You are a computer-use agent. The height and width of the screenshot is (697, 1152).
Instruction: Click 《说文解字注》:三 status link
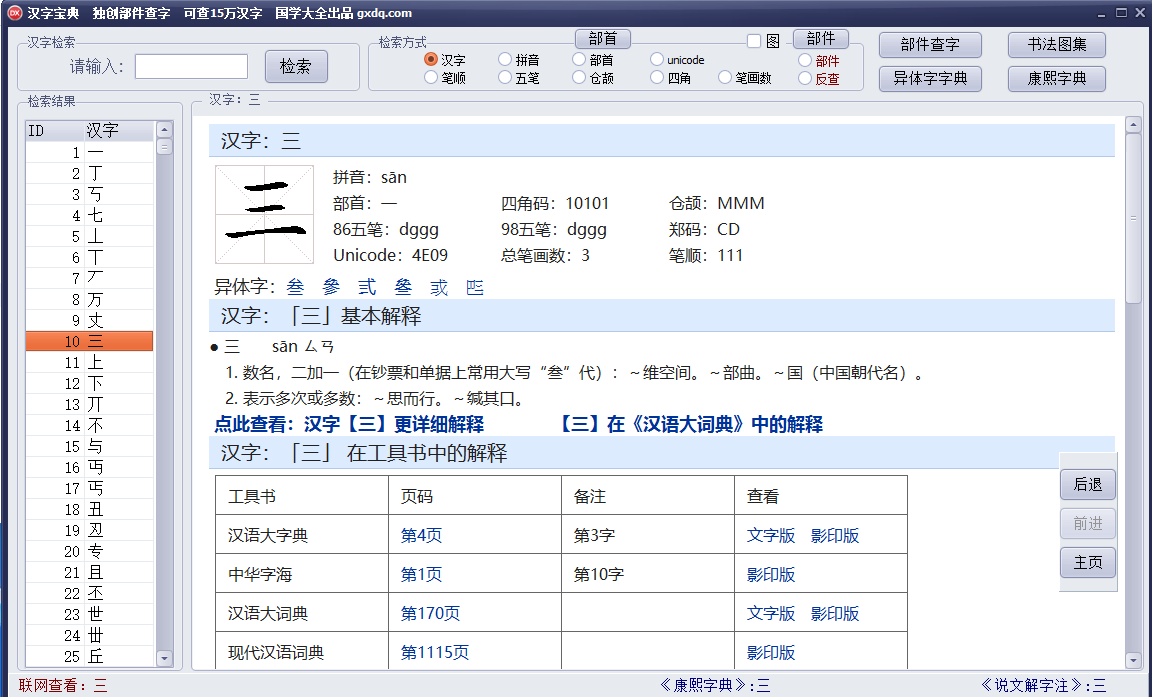1043,686
